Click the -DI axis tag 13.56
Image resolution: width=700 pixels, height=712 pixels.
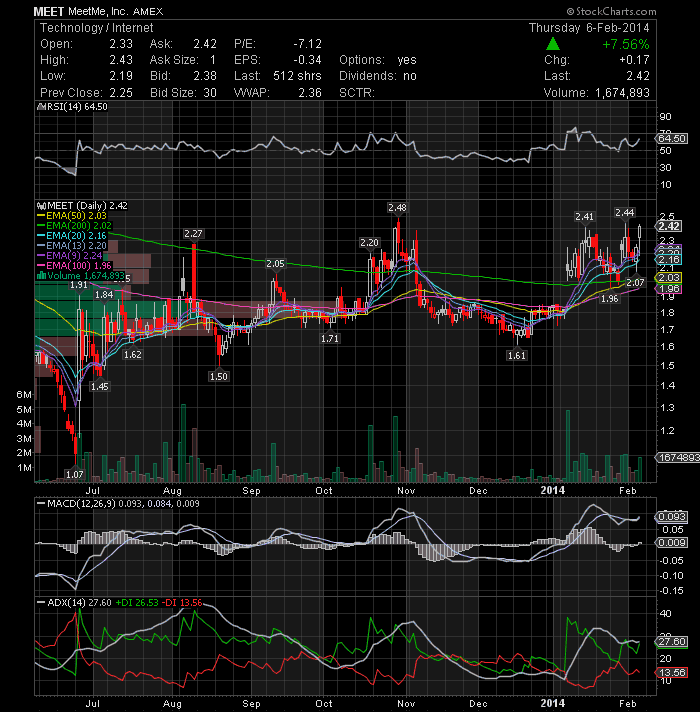point(672,672)
